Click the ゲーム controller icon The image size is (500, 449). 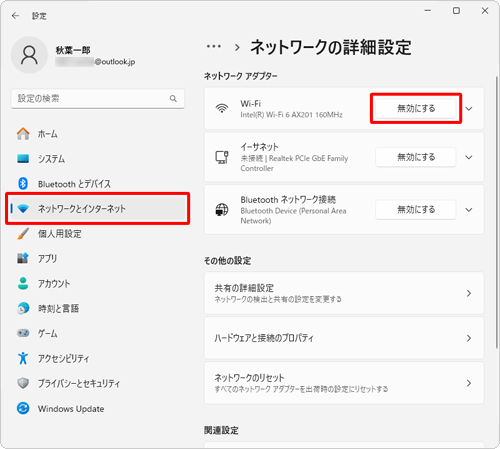[23, 333]
